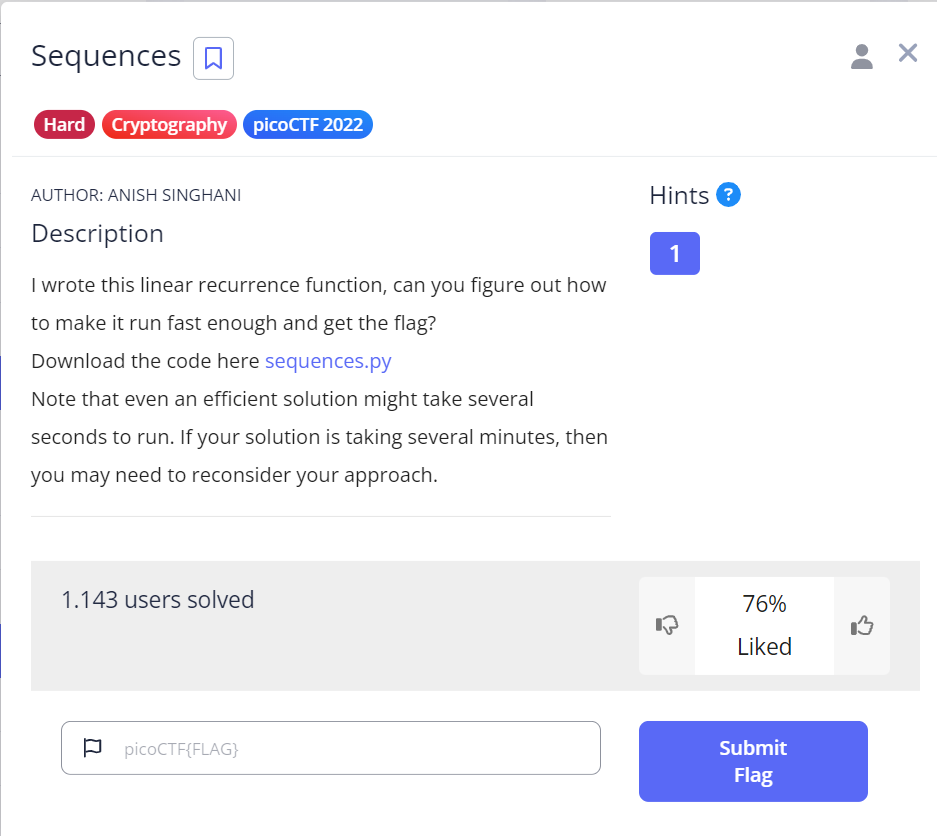Viewport: 937px width, 836px height.
Task: Toggle the bookmark for this challenge
Action: coord(212,58)
